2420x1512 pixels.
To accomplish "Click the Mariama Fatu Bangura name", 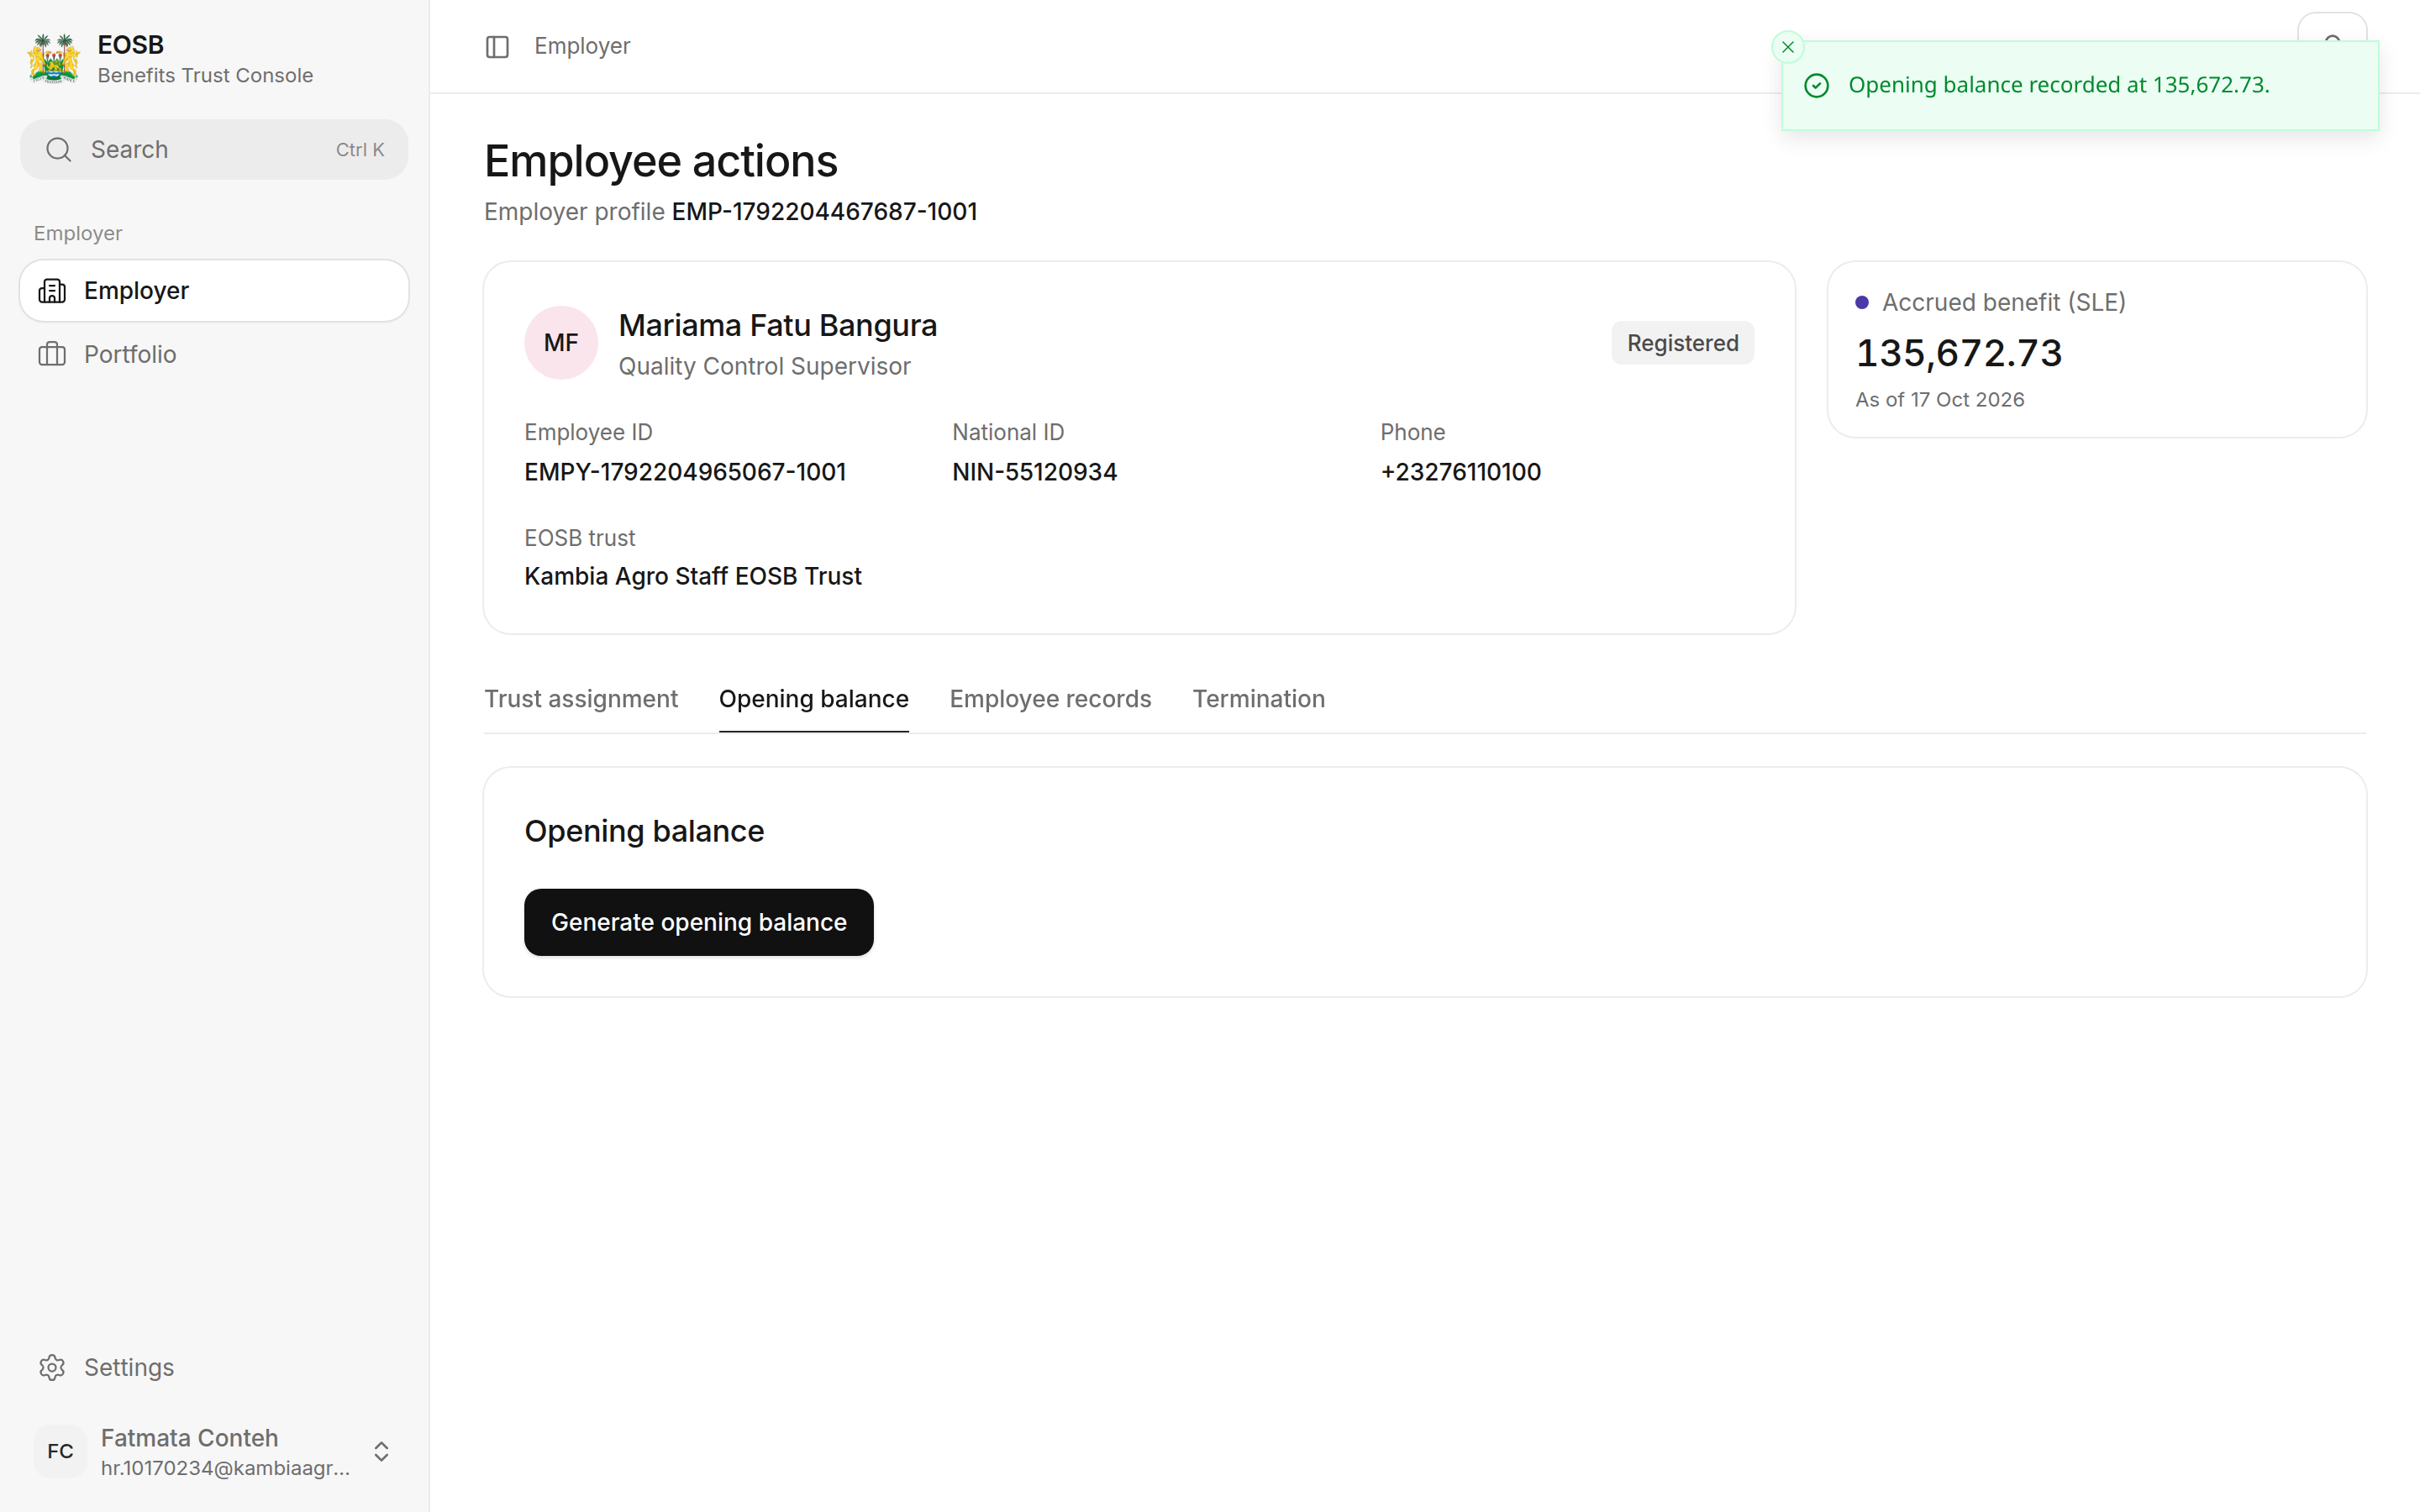I will (x=777, y=325).
